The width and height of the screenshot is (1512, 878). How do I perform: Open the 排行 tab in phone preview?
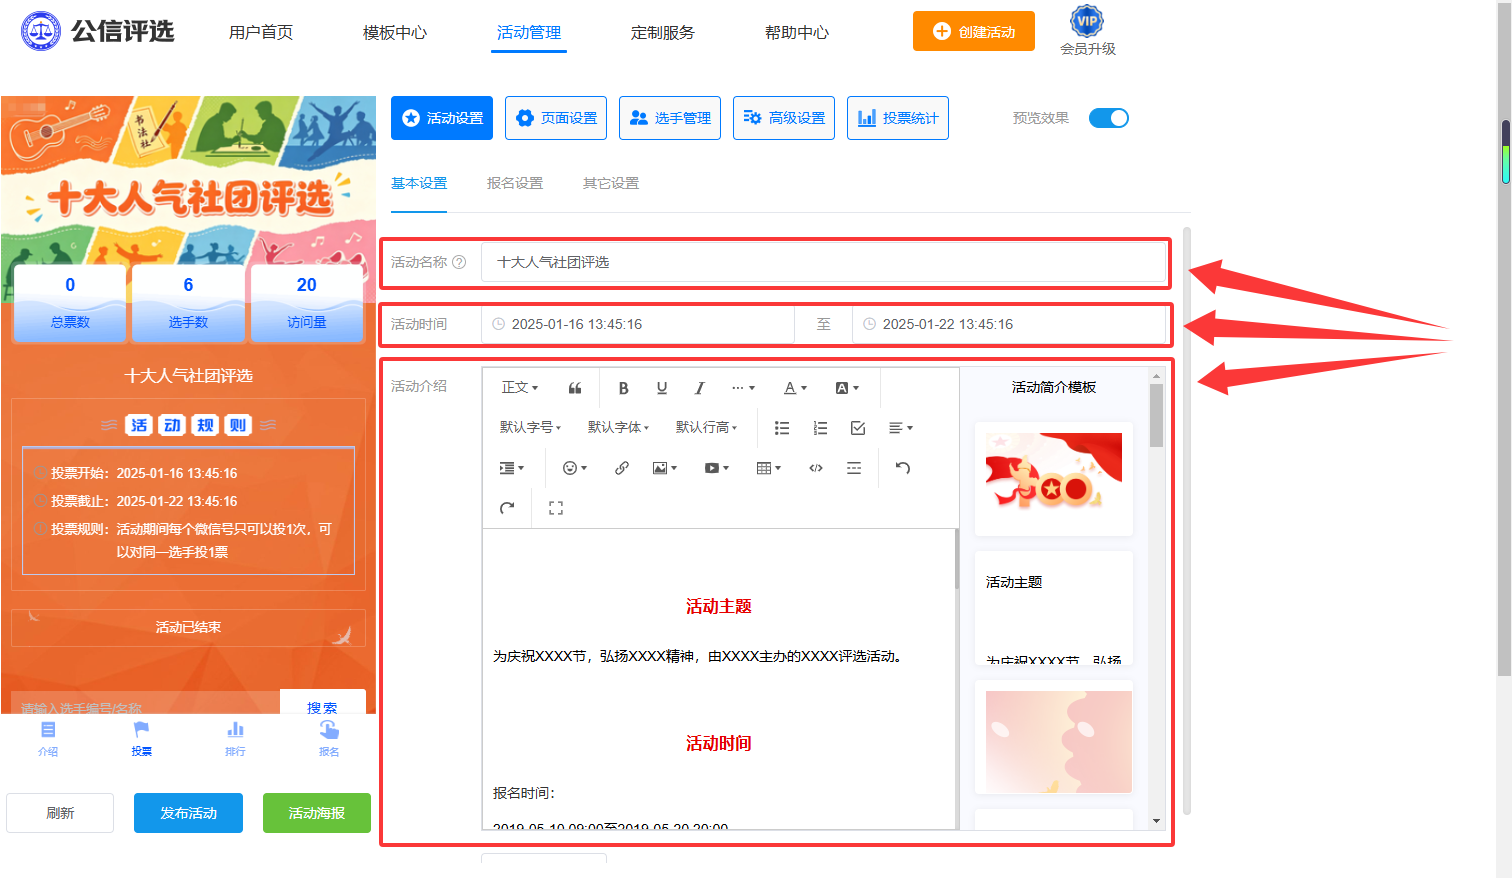pyautogui.click(x=235, y=738)
